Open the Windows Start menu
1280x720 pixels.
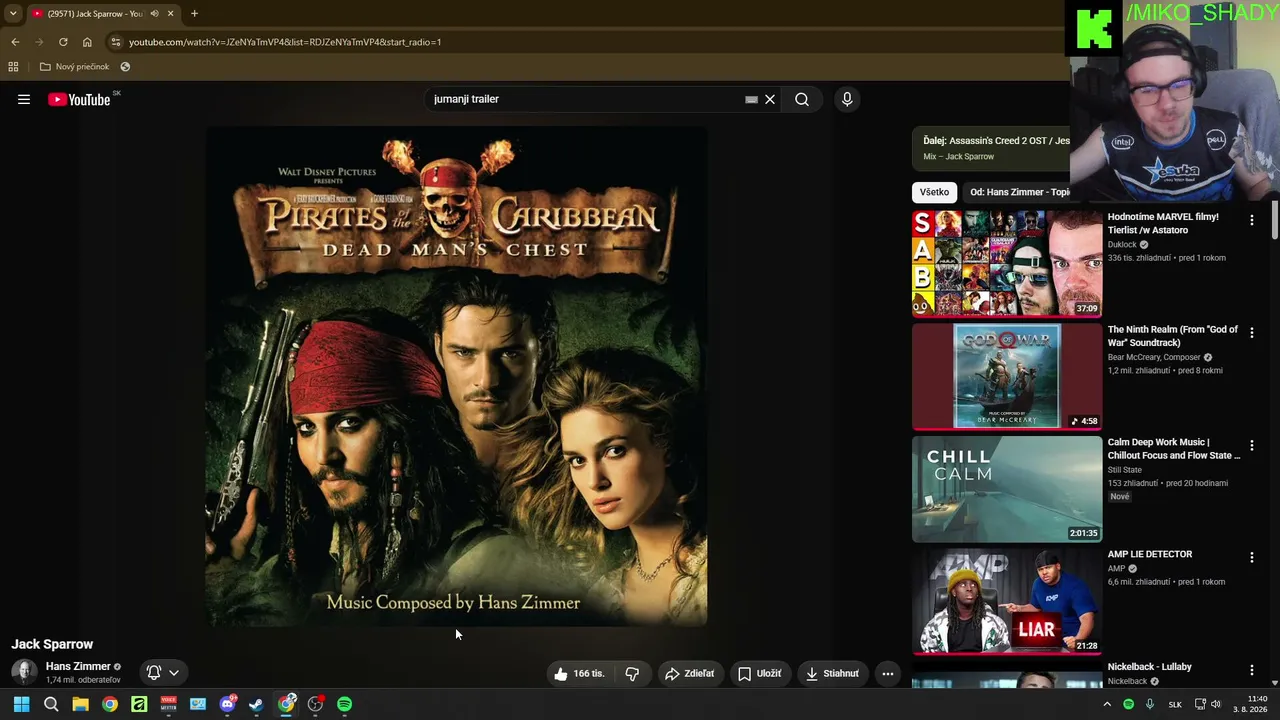21,704
